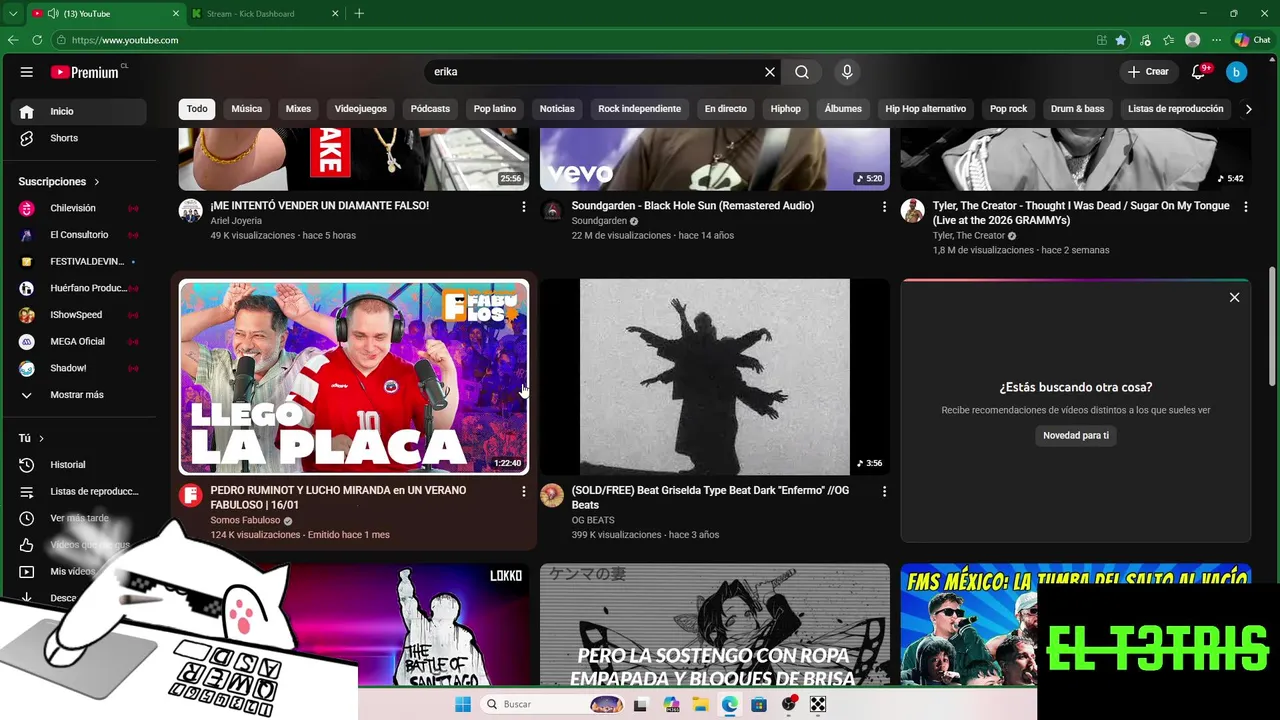The width and height of the screenshot is (1280, 720).
Task: Open Chilevisión subscription channel
Action: click(x=80, y=208)
